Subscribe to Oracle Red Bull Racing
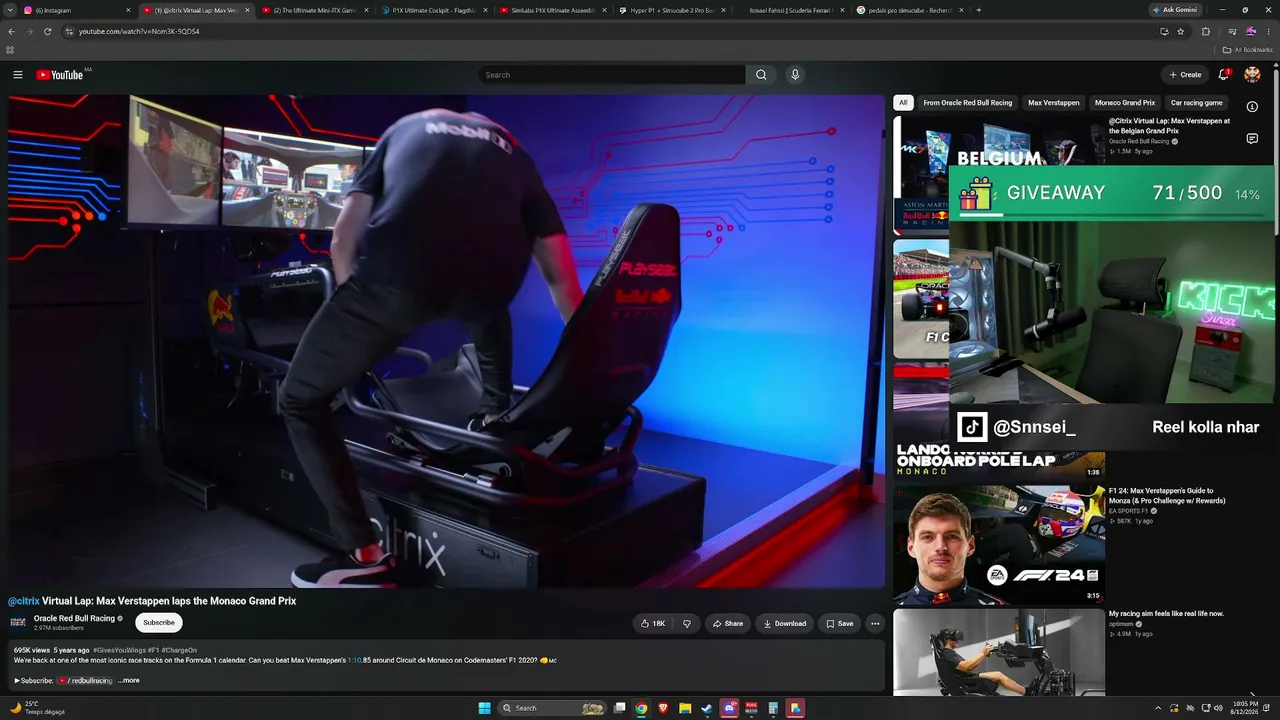Image resolution: width=1280 pixels, height=720 pixels. tap(159, 623)
